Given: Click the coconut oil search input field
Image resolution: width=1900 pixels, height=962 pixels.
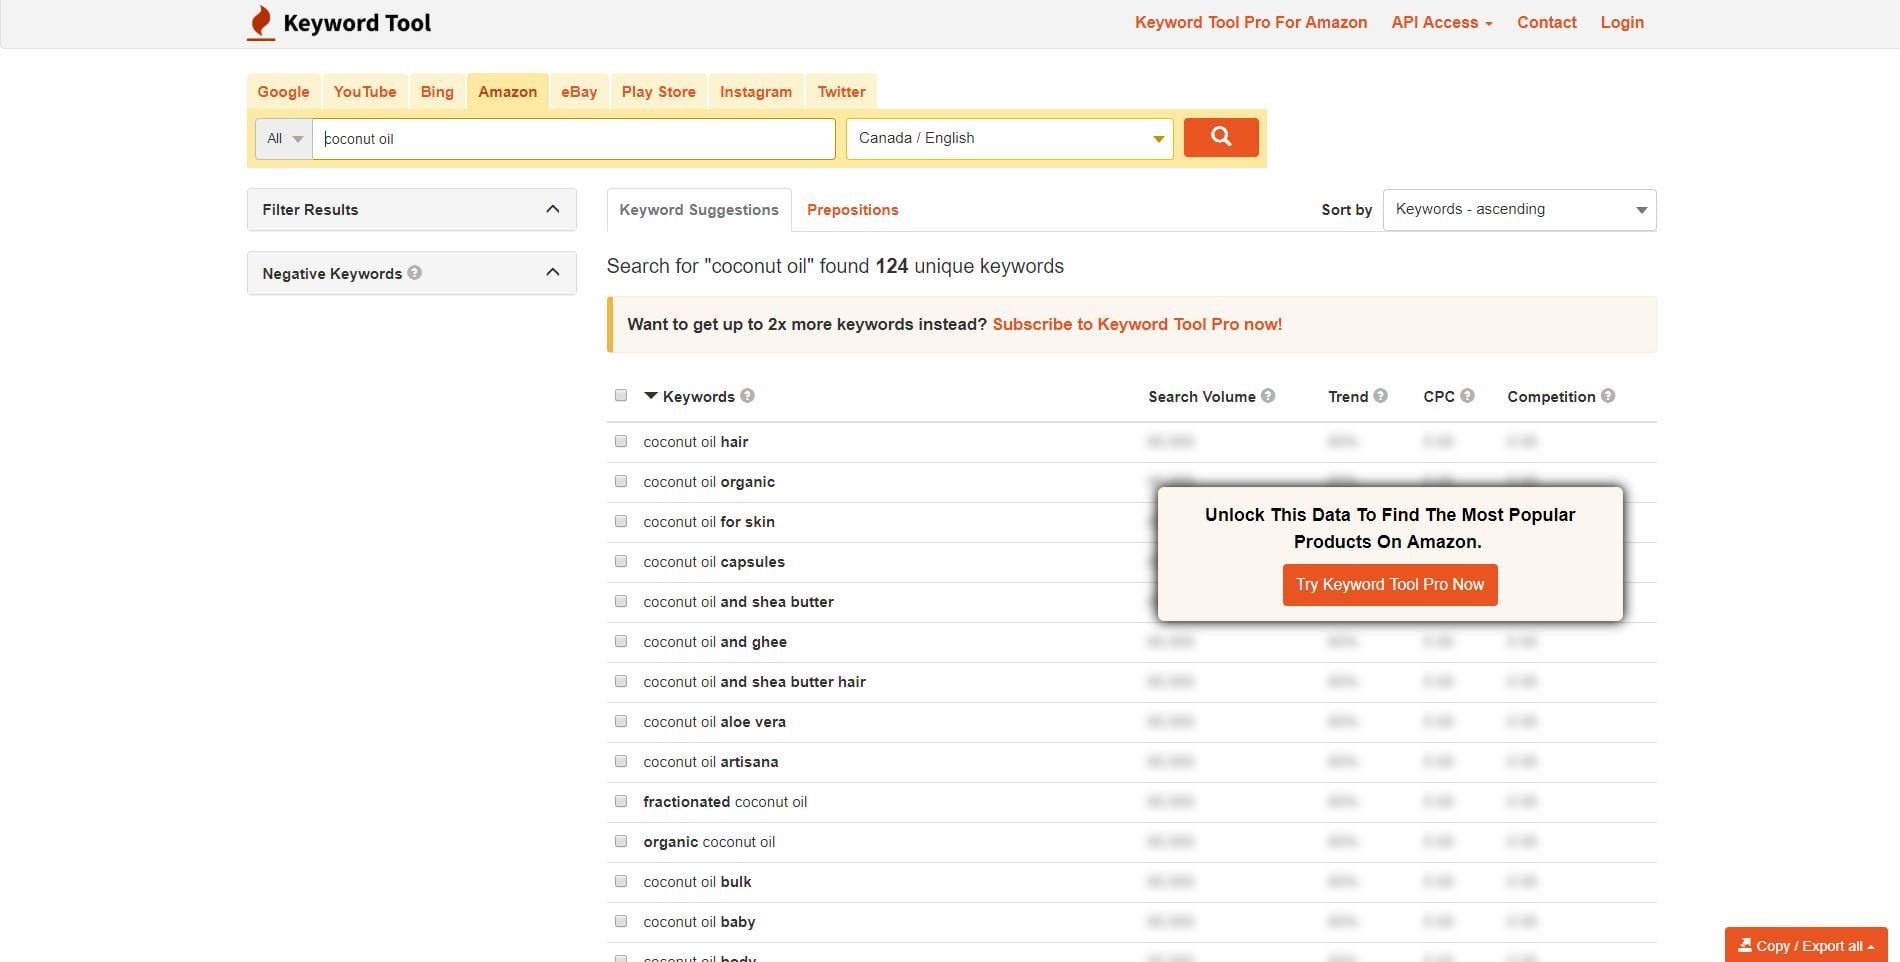Looking at the screenshot, I should [x=574, y=139].
